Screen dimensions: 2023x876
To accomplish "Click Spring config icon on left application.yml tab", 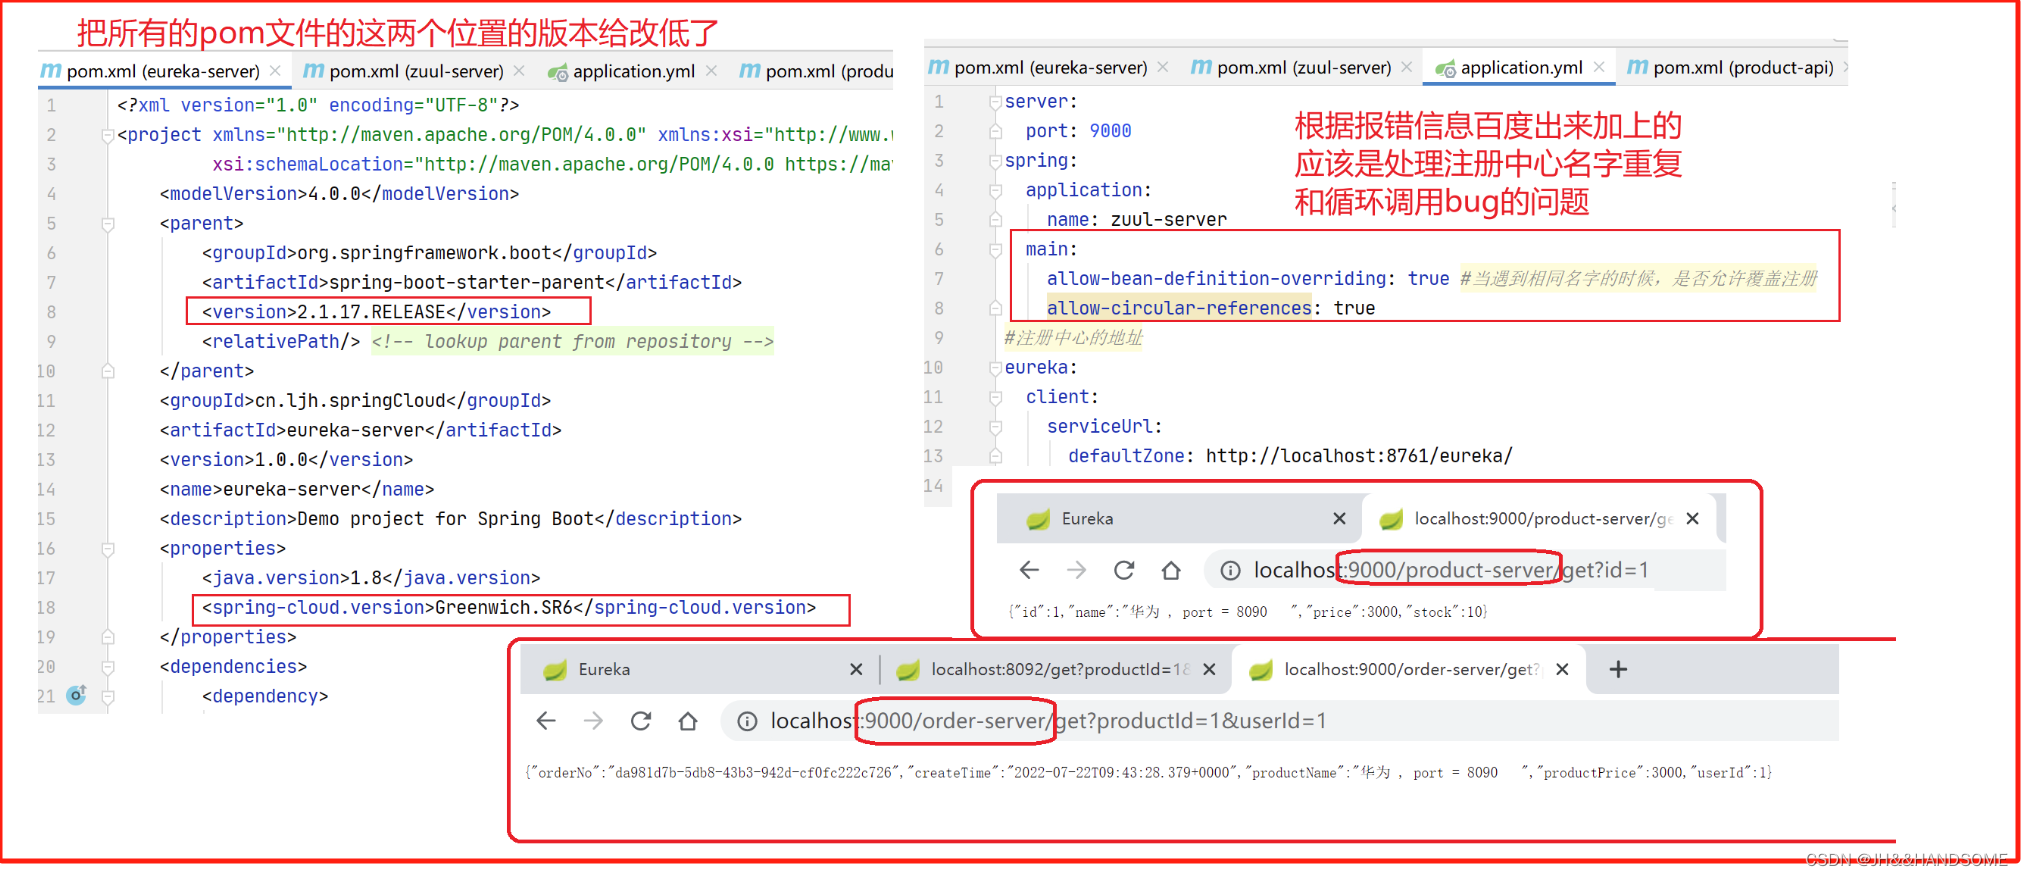I will (x=558, y=72).
